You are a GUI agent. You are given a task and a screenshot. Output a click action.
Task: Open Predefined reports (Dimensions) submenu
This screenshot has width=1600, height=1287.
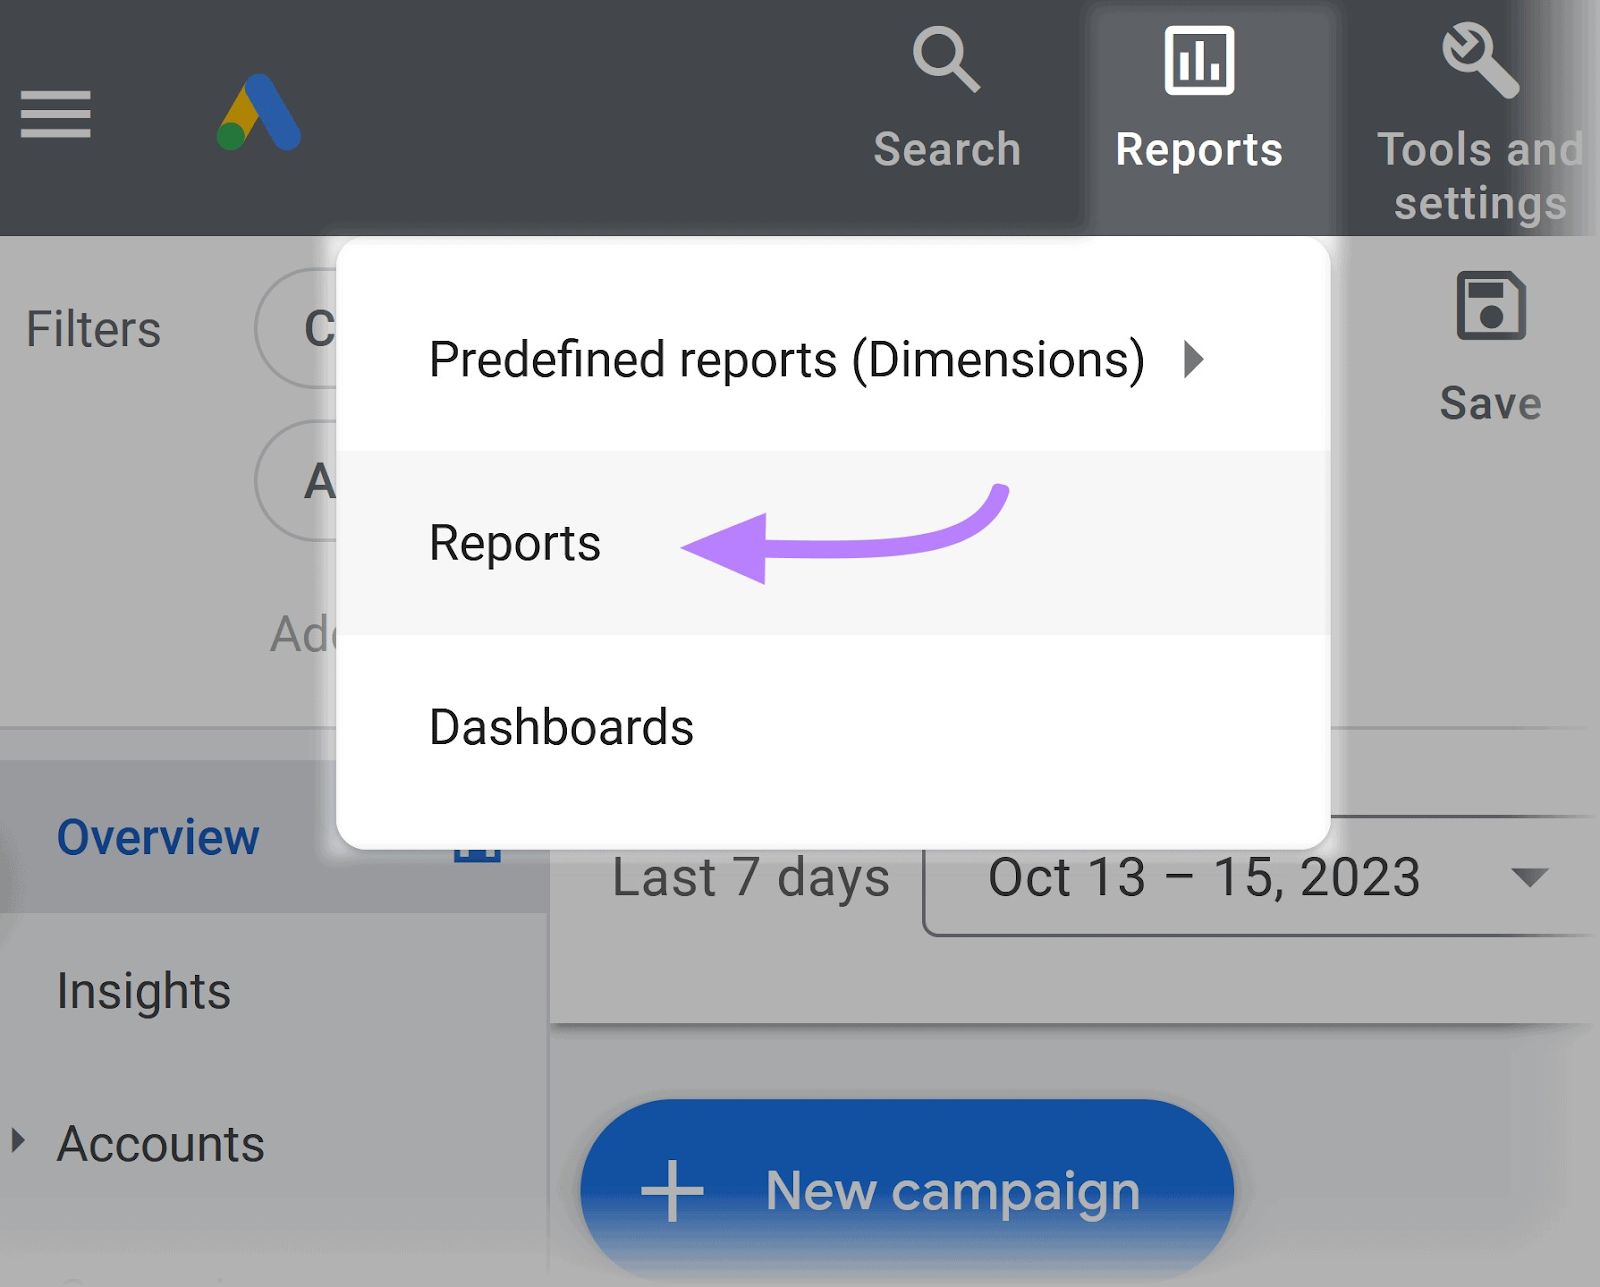(788, 361)
